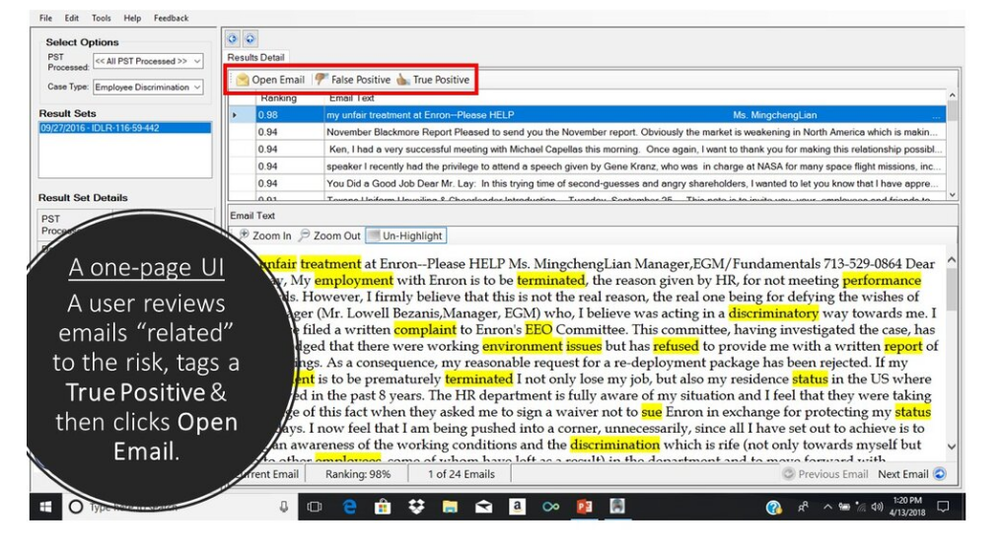Select the 'You Did a Good Job' email row

point(587,184)
